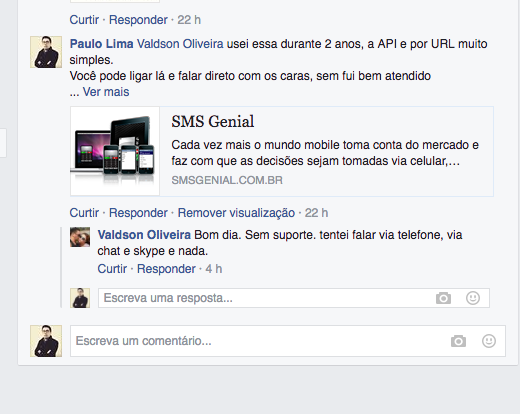Click Responder on the top comment
This screenshot has height=414, width=520.
click(138, 20)
